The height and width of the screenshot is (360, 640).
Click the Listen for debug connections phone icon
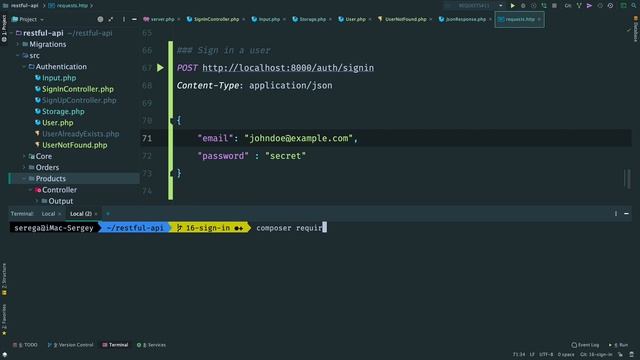pyautogui.click(x=544, y=6)
